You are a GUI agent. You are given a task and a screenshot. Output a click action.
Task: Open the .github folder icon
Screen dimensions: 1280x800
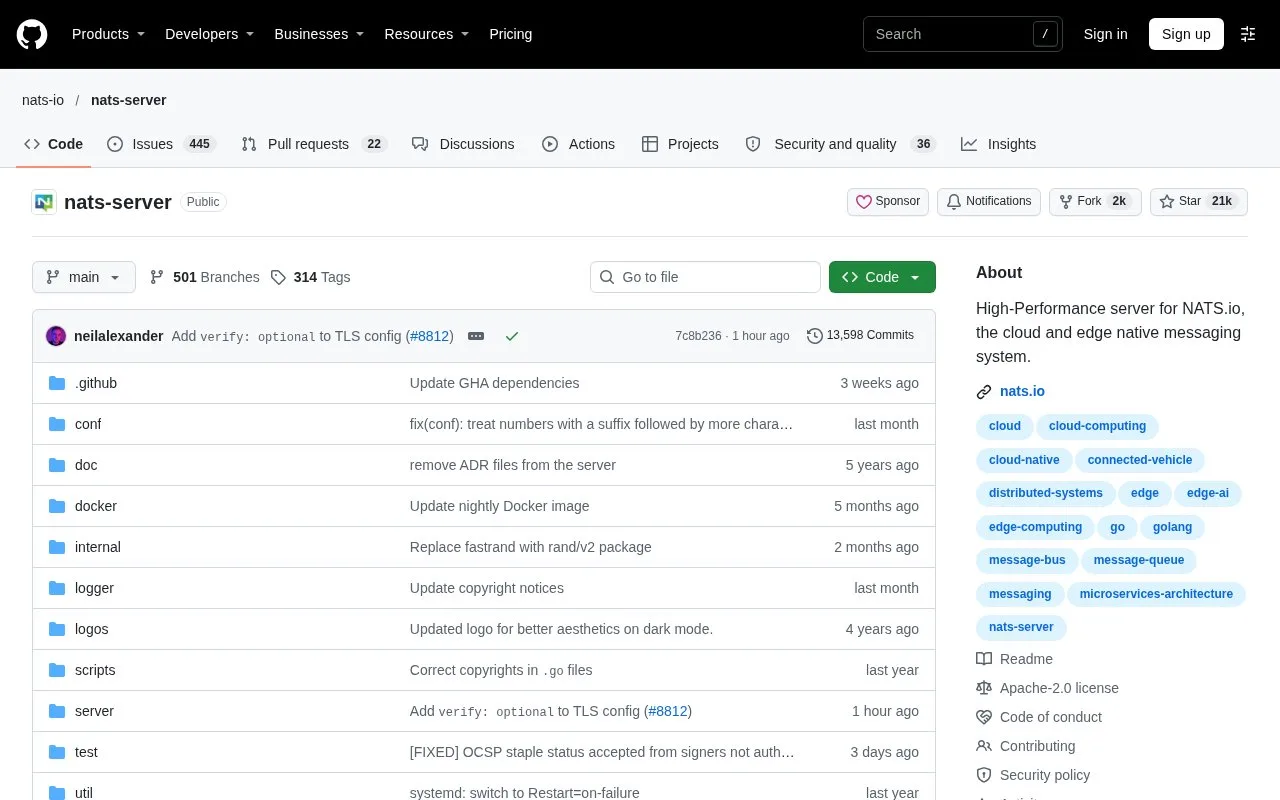57,383
